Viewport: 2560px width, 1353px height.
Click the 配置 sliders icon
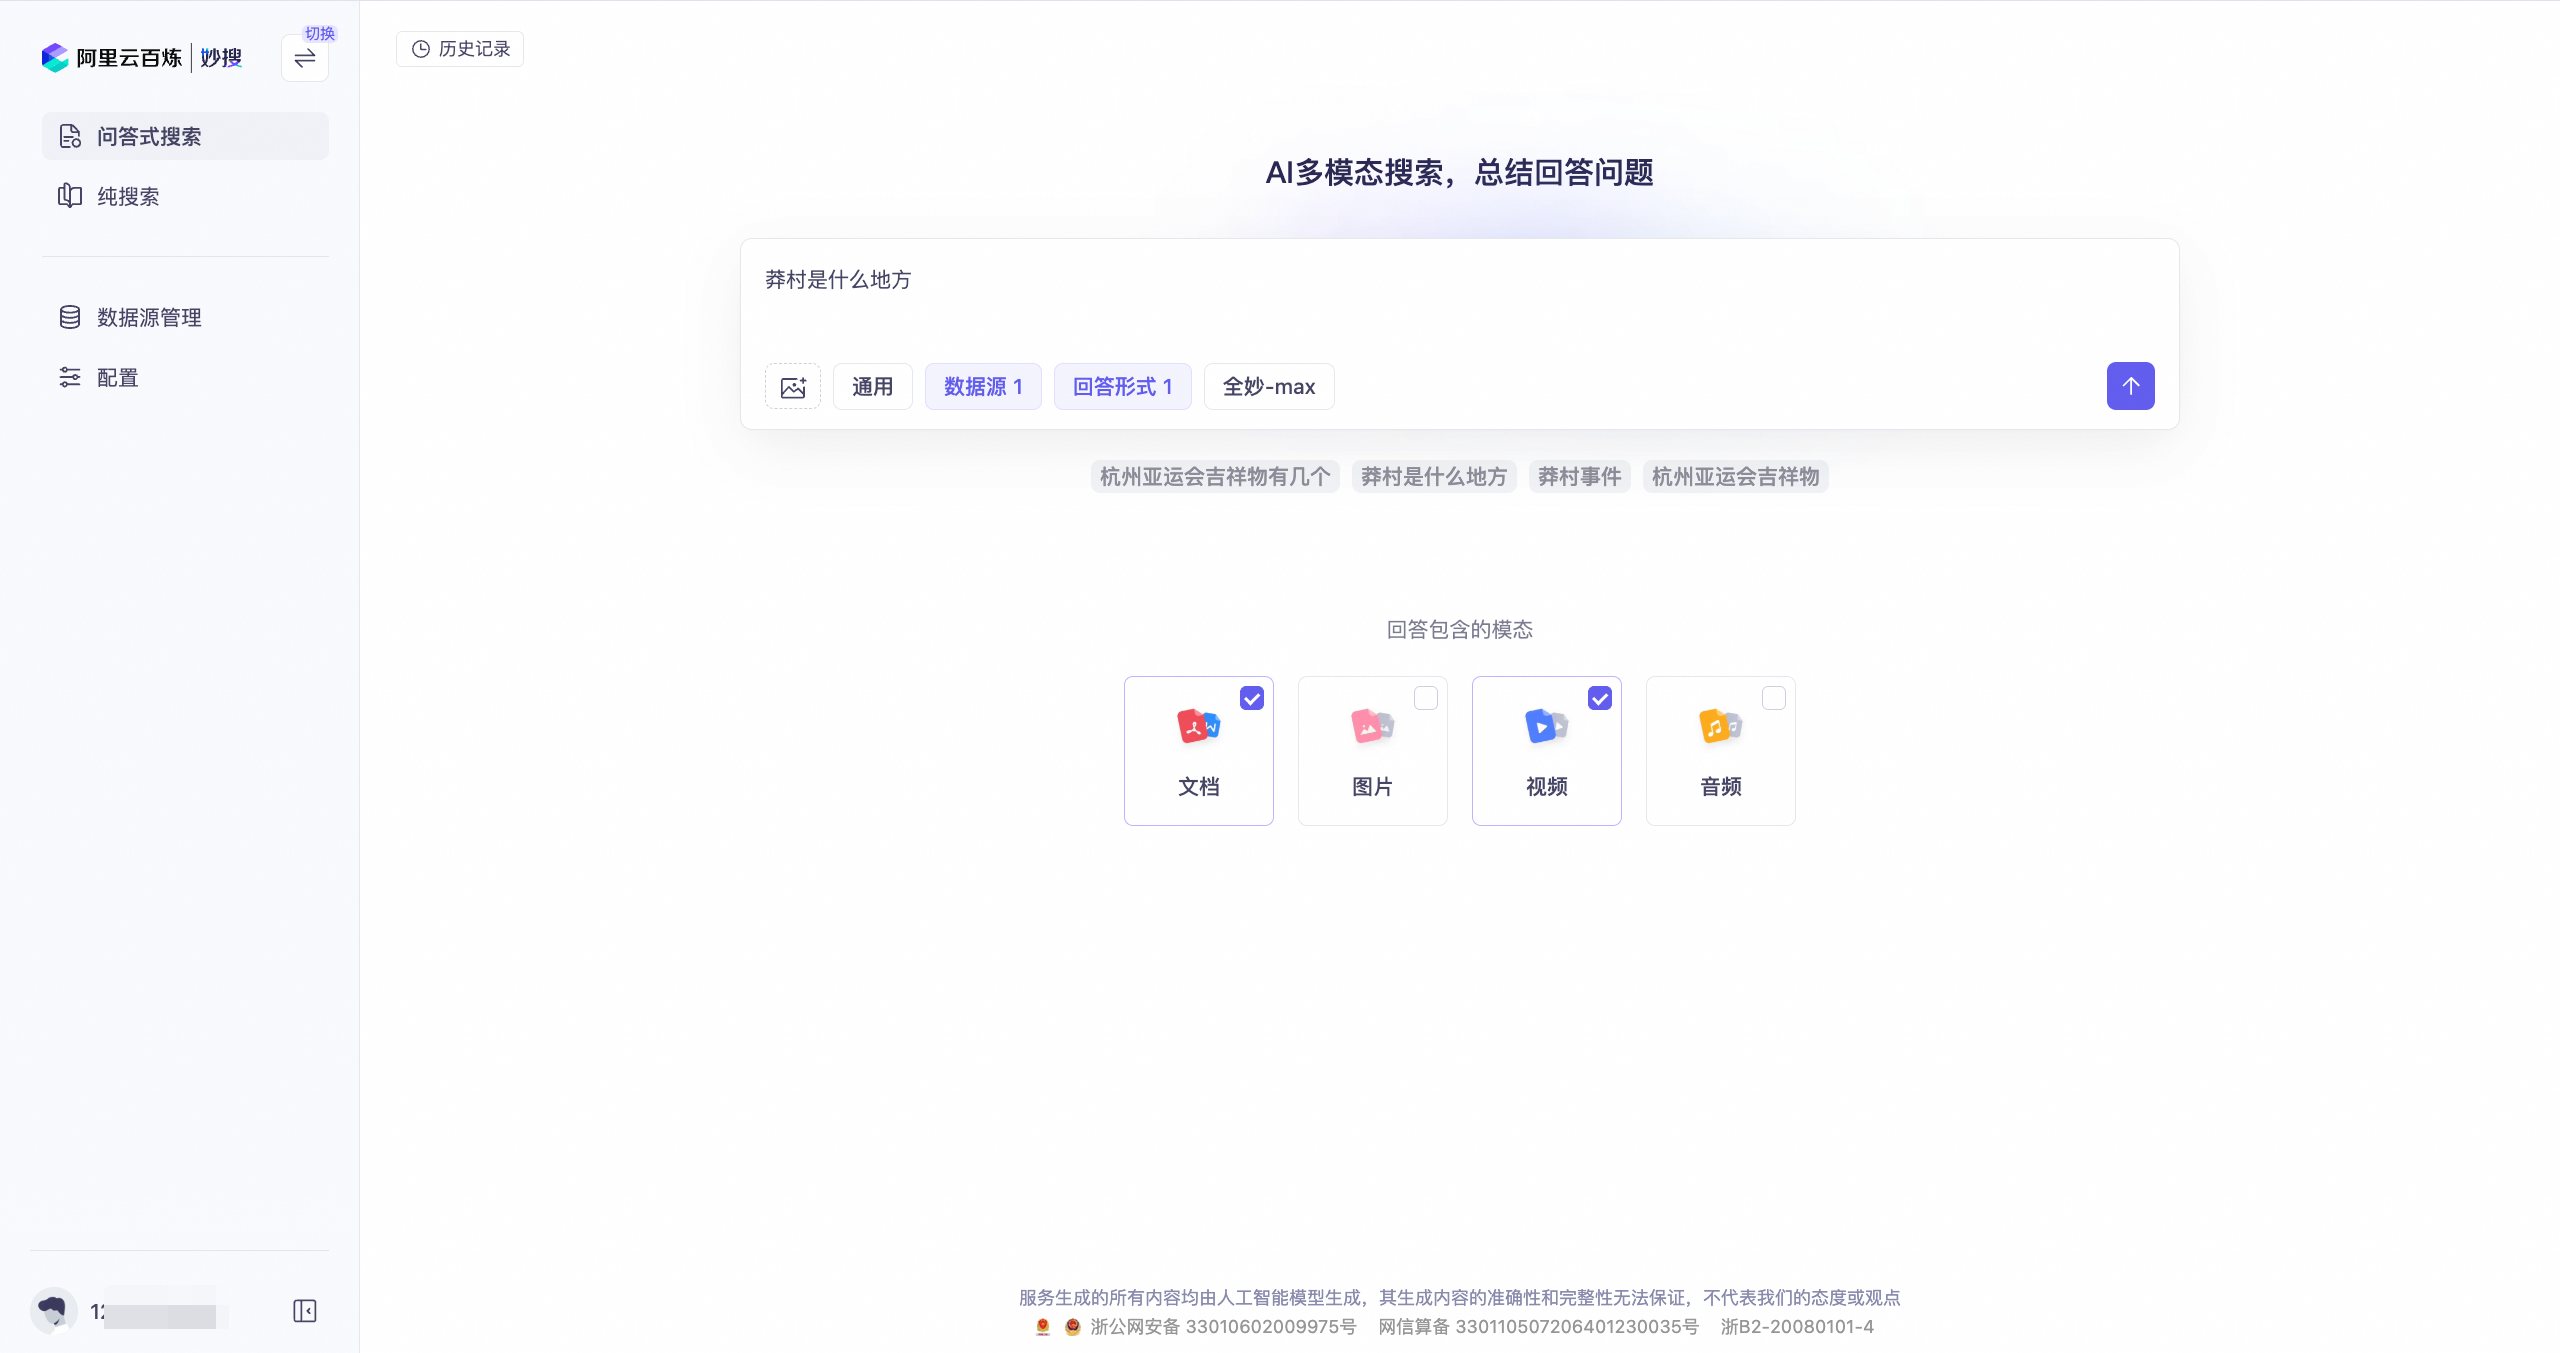click(x=70, y=377)
